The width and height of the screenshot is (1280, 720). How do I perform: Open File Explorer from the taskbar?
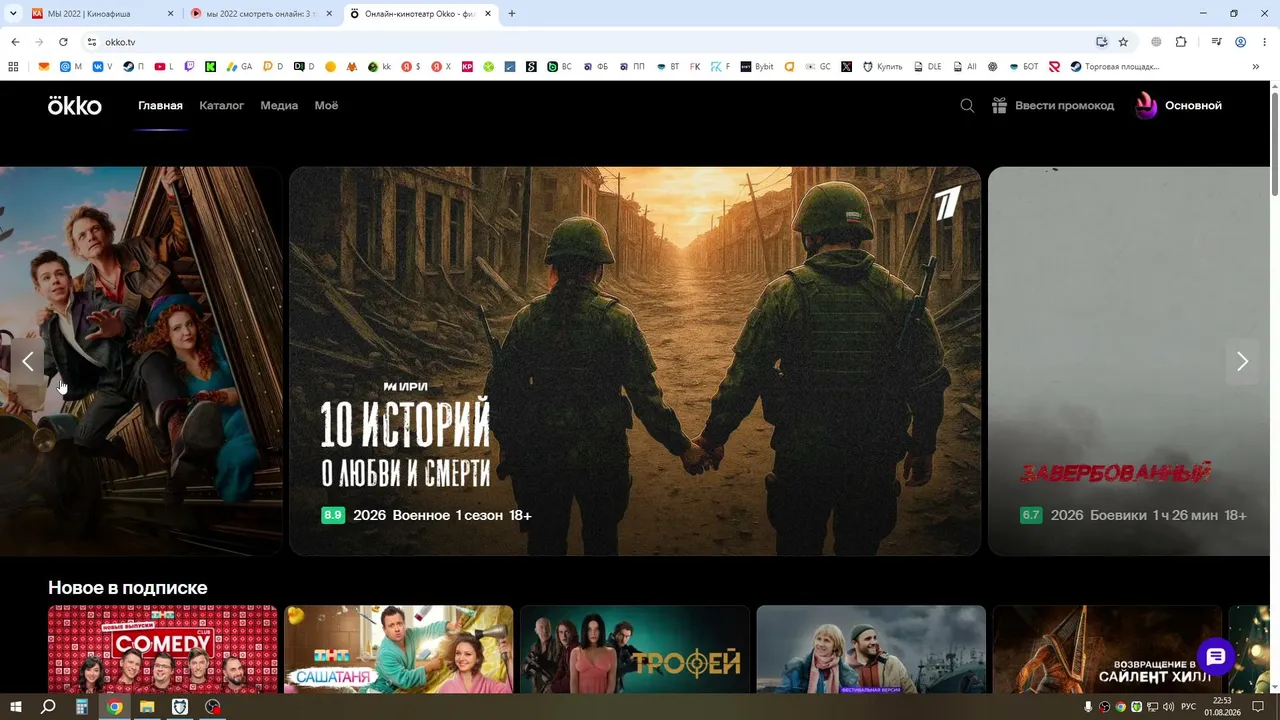coord(147,707)
